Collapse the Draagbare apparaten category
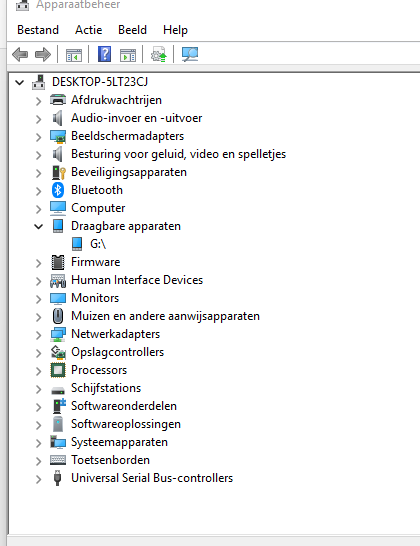The image size is (420, 546). point(39,227)
